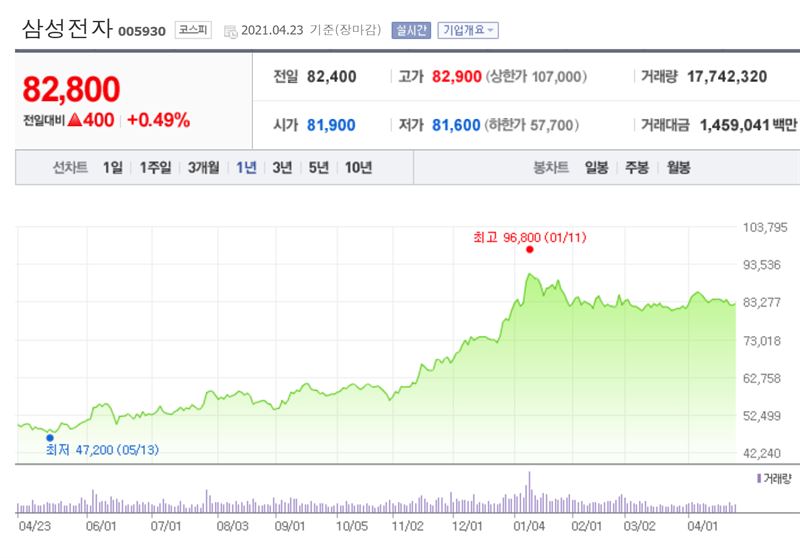Click the red 최고 high-point dot
The image size is (800, 558).
point(529,250)
